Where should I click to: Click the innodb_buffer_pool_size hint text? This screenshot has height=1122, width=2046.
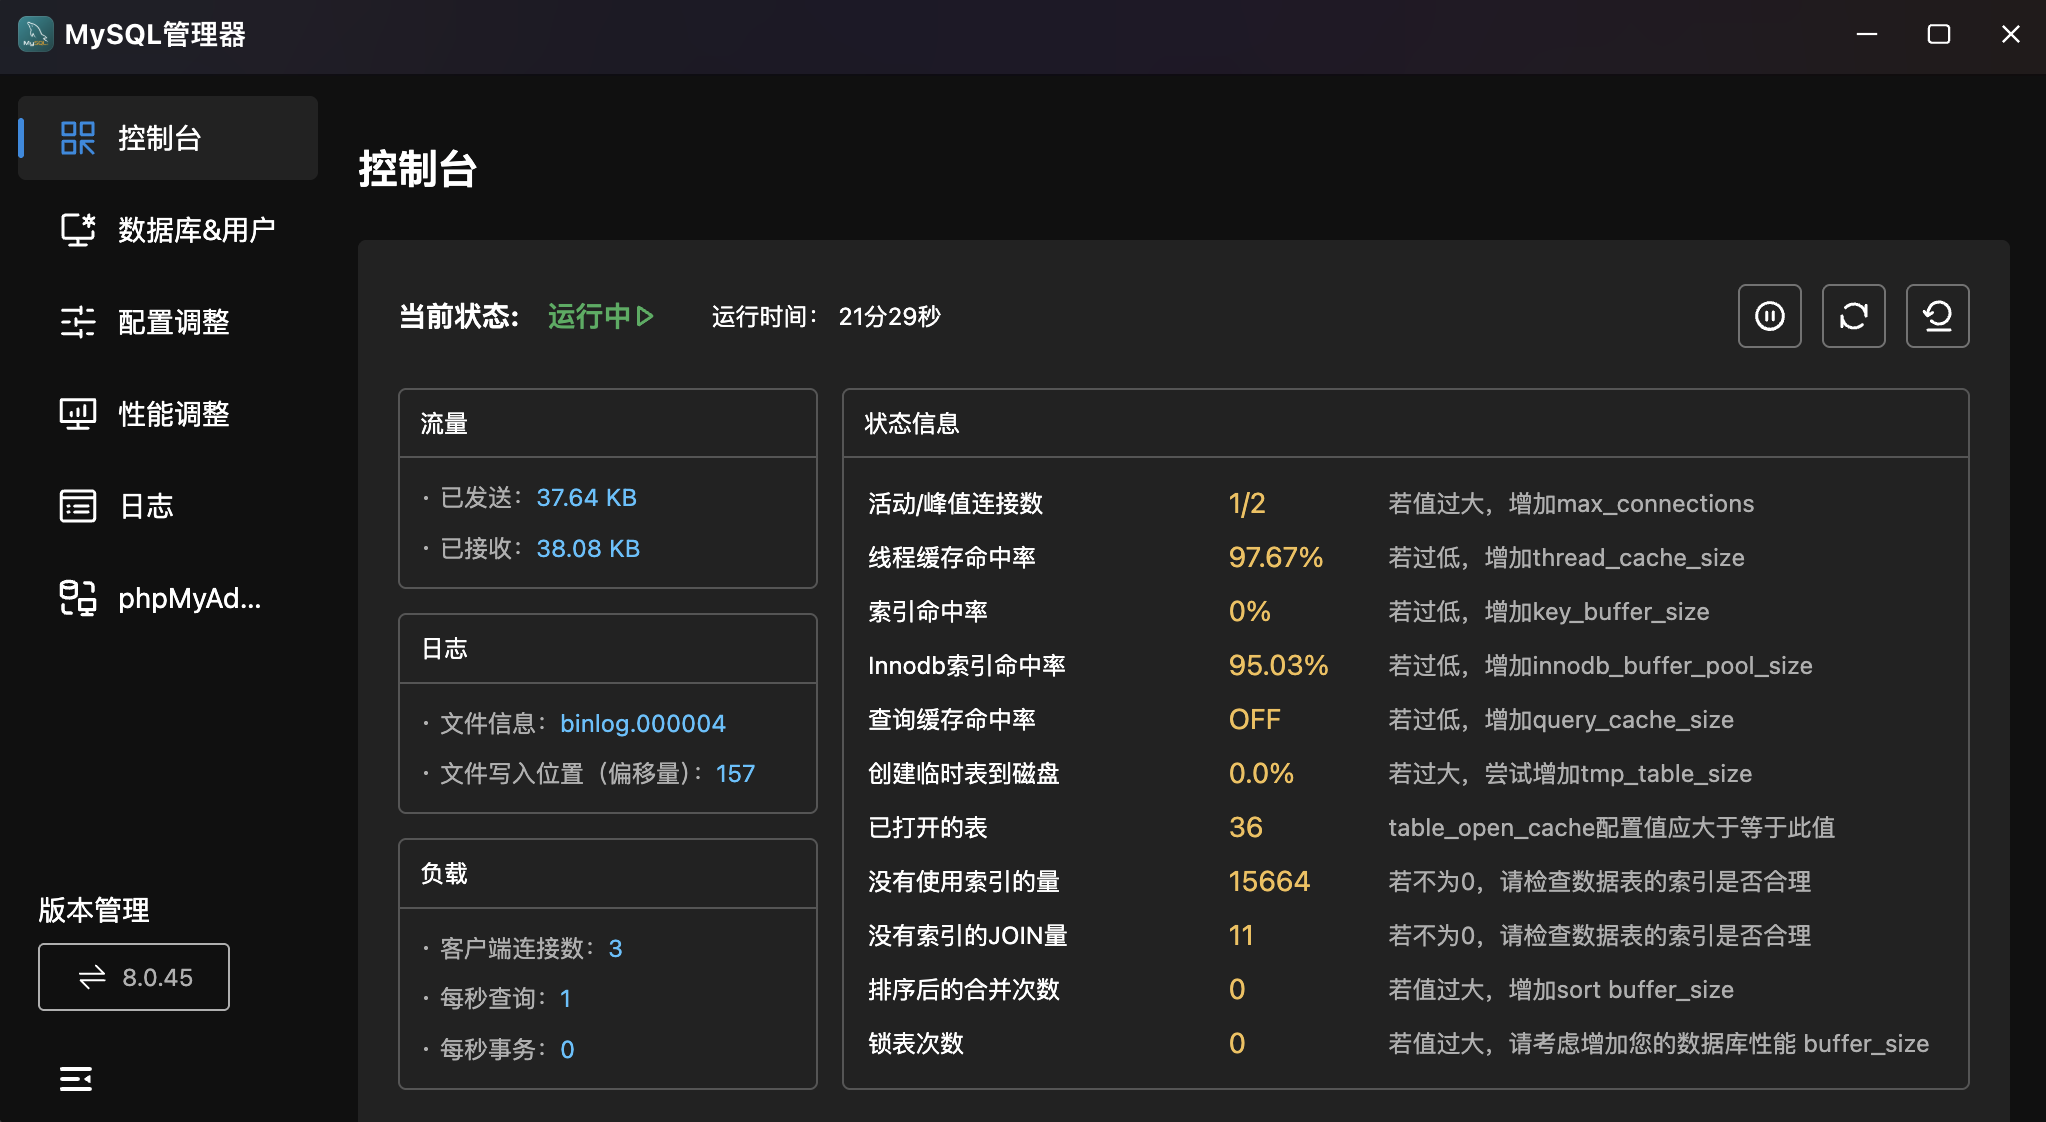point(1600,665)
